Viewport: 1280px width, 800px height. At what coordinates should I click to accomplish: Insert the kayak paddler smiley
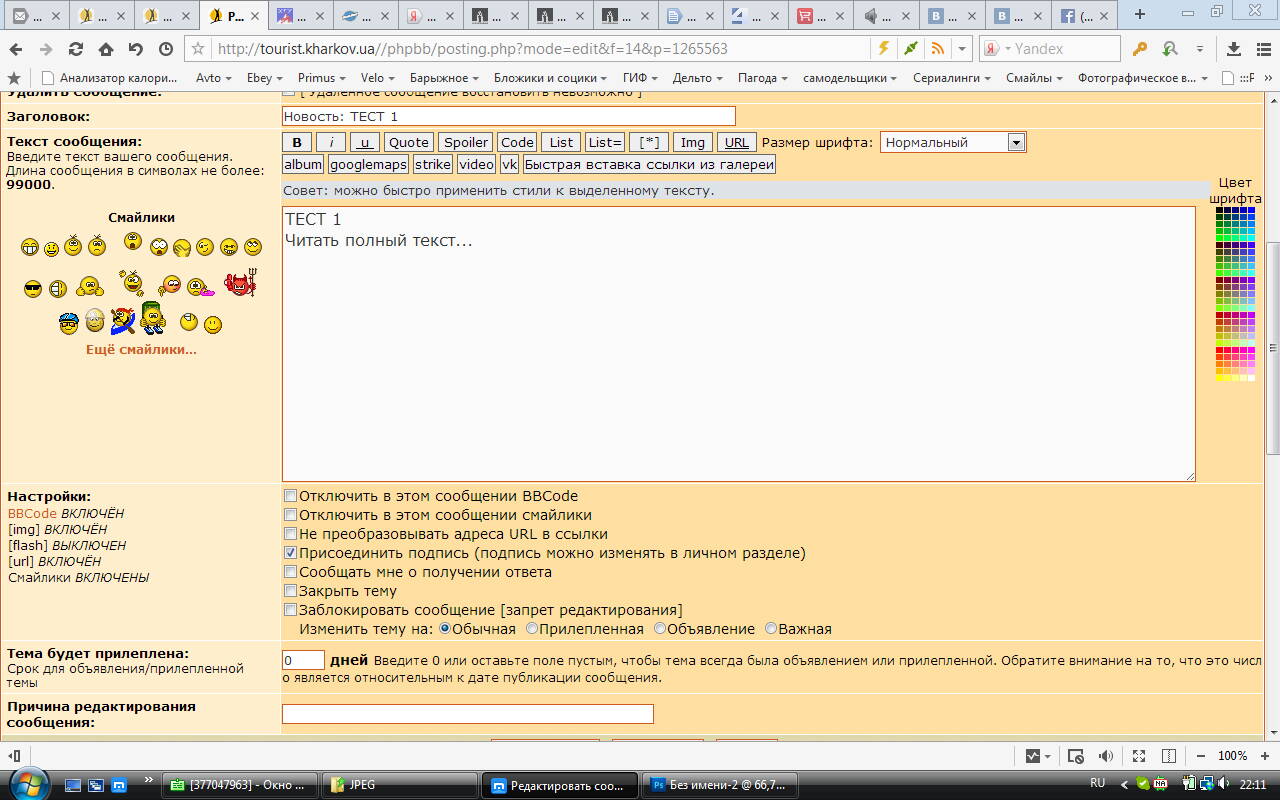tap(123, 320)
